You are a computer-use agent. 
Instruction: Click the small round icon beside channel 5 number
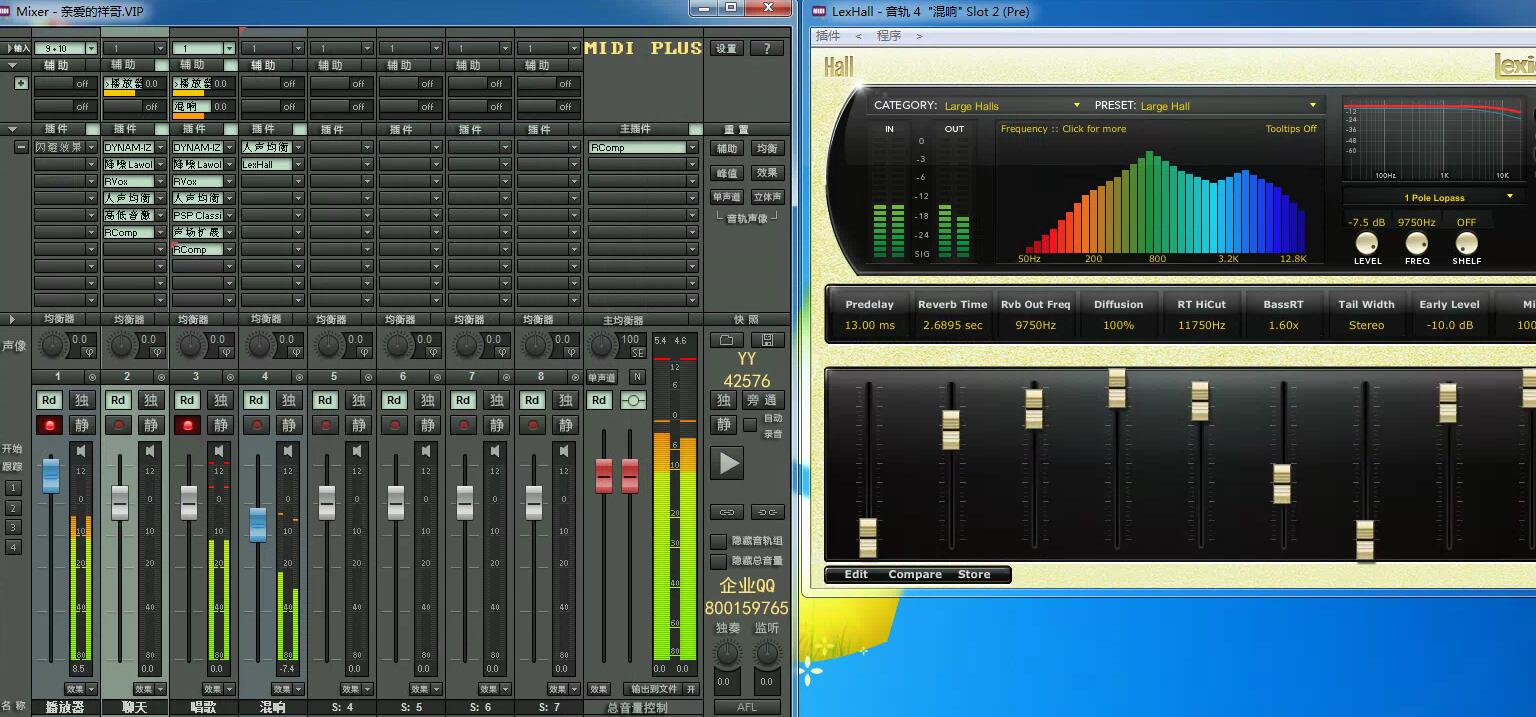pyautogui.click(x=368, y=377)
